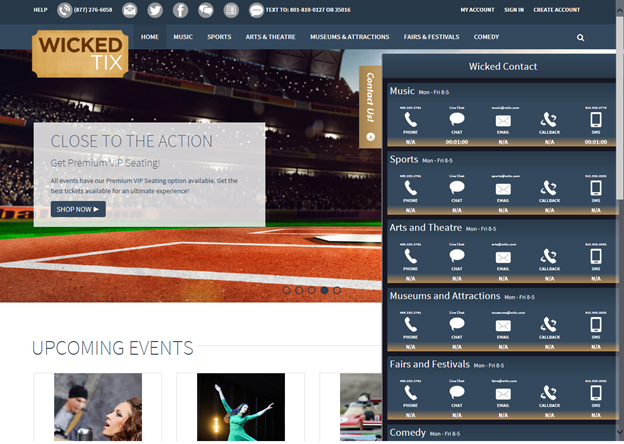The image size is (624, 444).
Task: Start a Music live Chat
Action: [457, 118]
